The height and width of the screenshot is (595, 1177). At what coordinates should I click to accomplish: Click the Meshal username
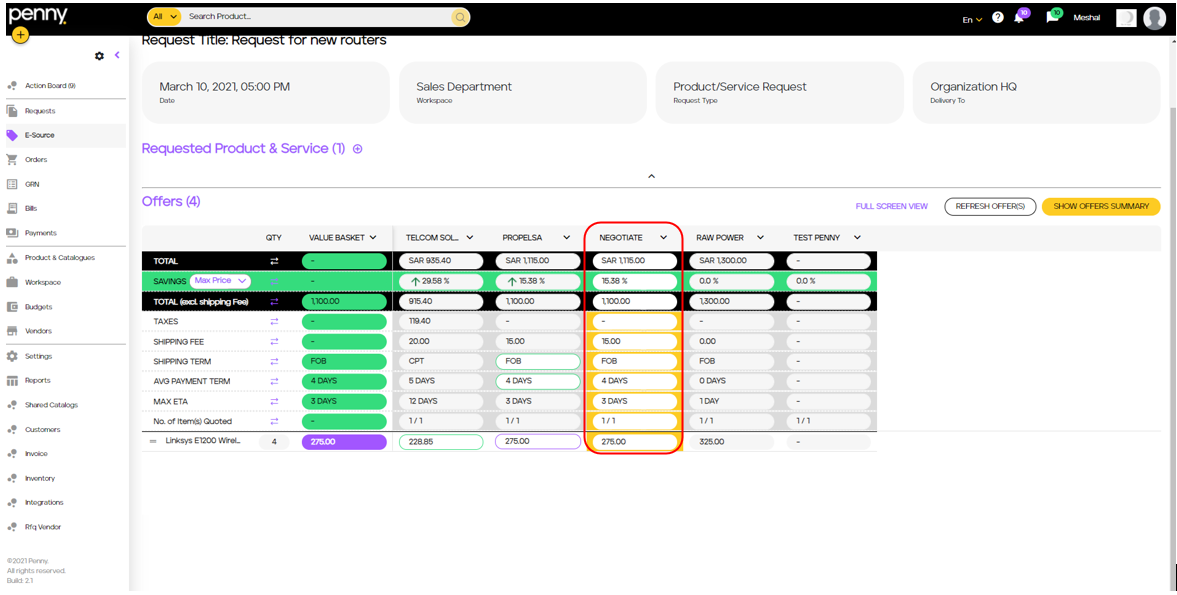(x=1087, y=17)
